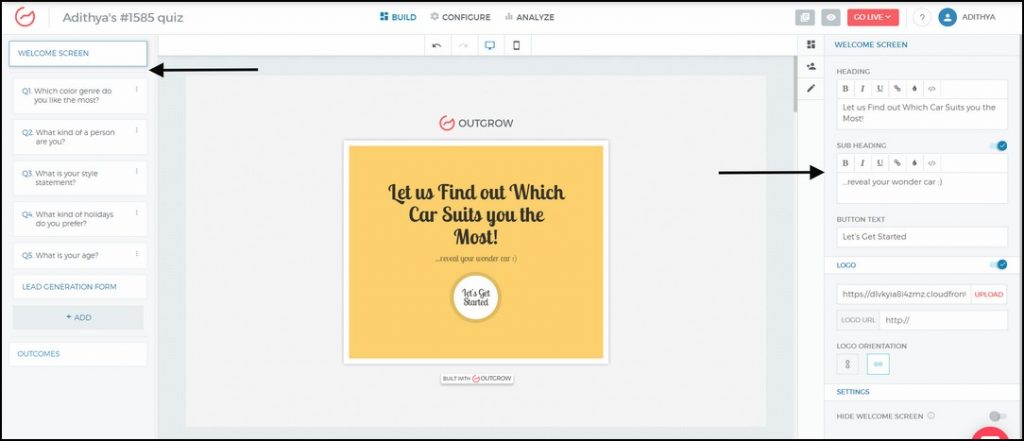This screenshot has height=441, width=1024.
Task: Click the eye preview icon
Action: [830, 17]
